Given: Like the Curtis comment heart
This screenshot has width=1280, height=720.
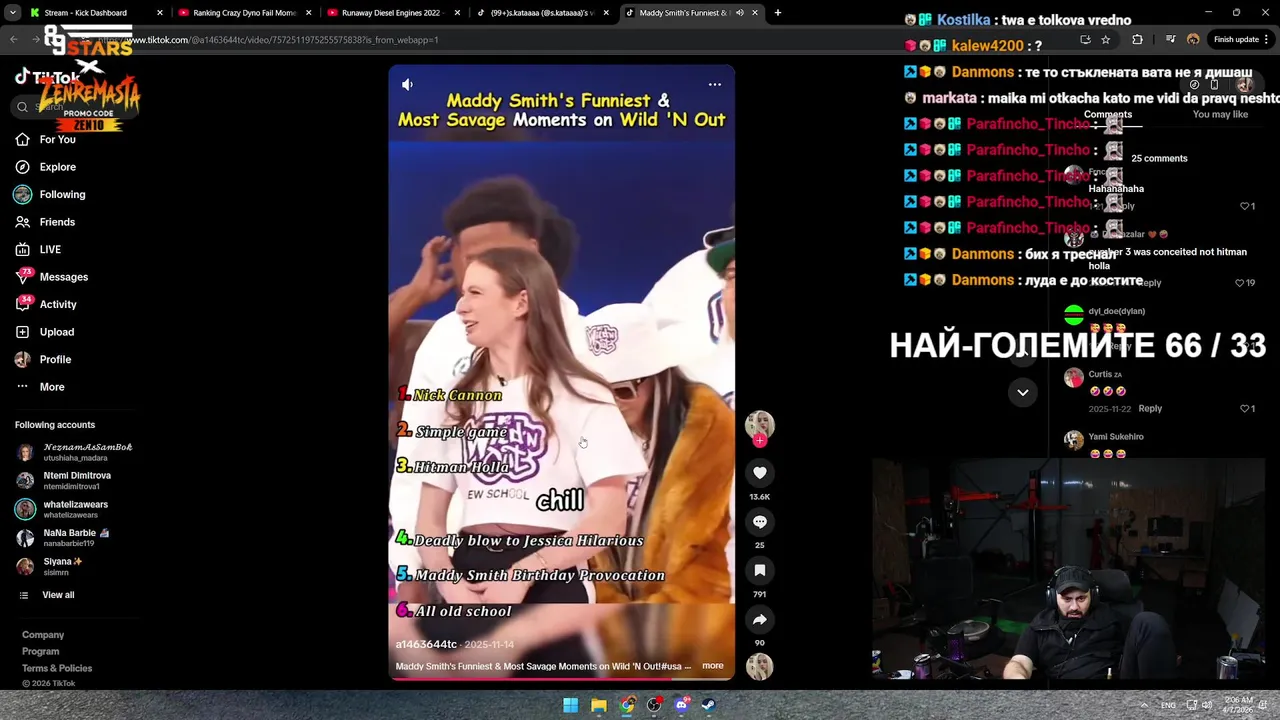Looking at the screenshot, I should pyautogui.click(x=1245, y=409).
